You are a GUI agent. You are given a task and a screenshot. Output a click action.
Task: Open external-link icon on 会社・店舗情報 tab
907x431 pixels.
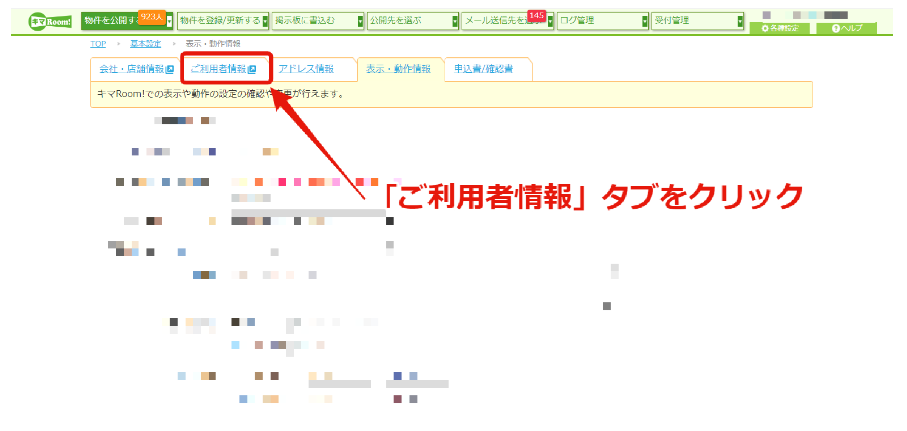[x=169, y=69]
